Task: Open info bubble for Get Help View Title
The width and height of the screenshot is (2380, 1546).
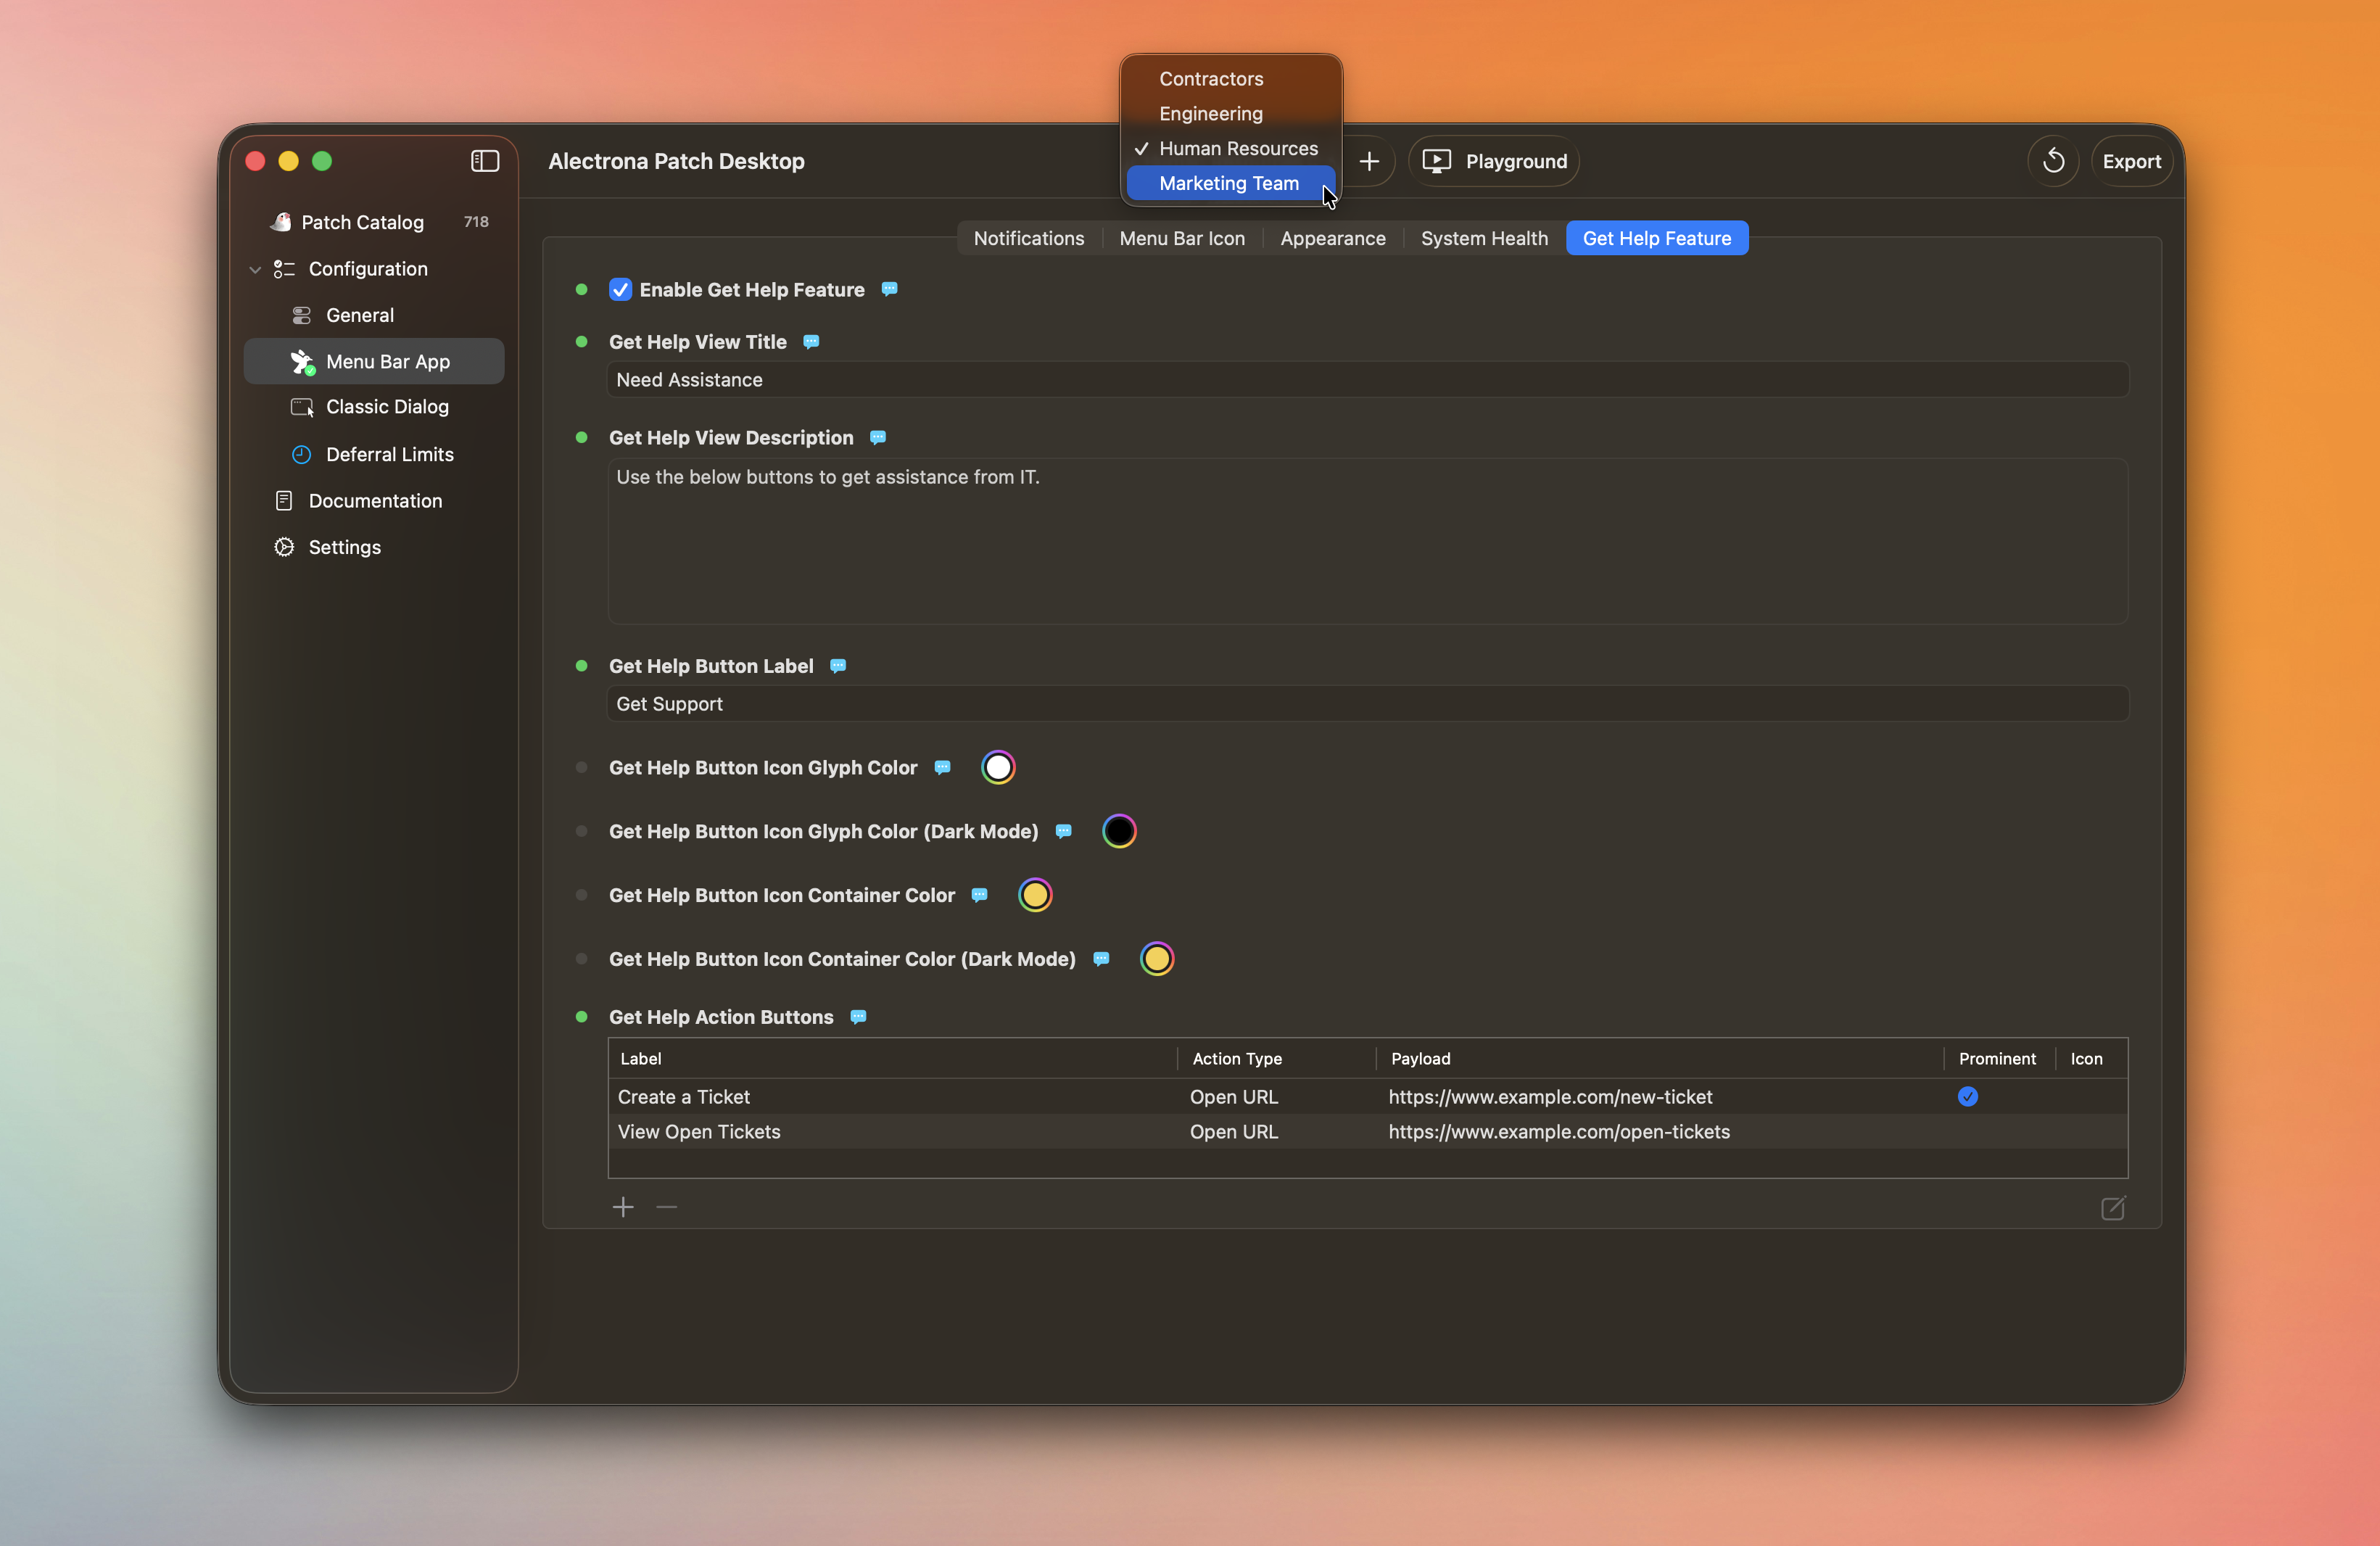Action: [x=811, y=342]
